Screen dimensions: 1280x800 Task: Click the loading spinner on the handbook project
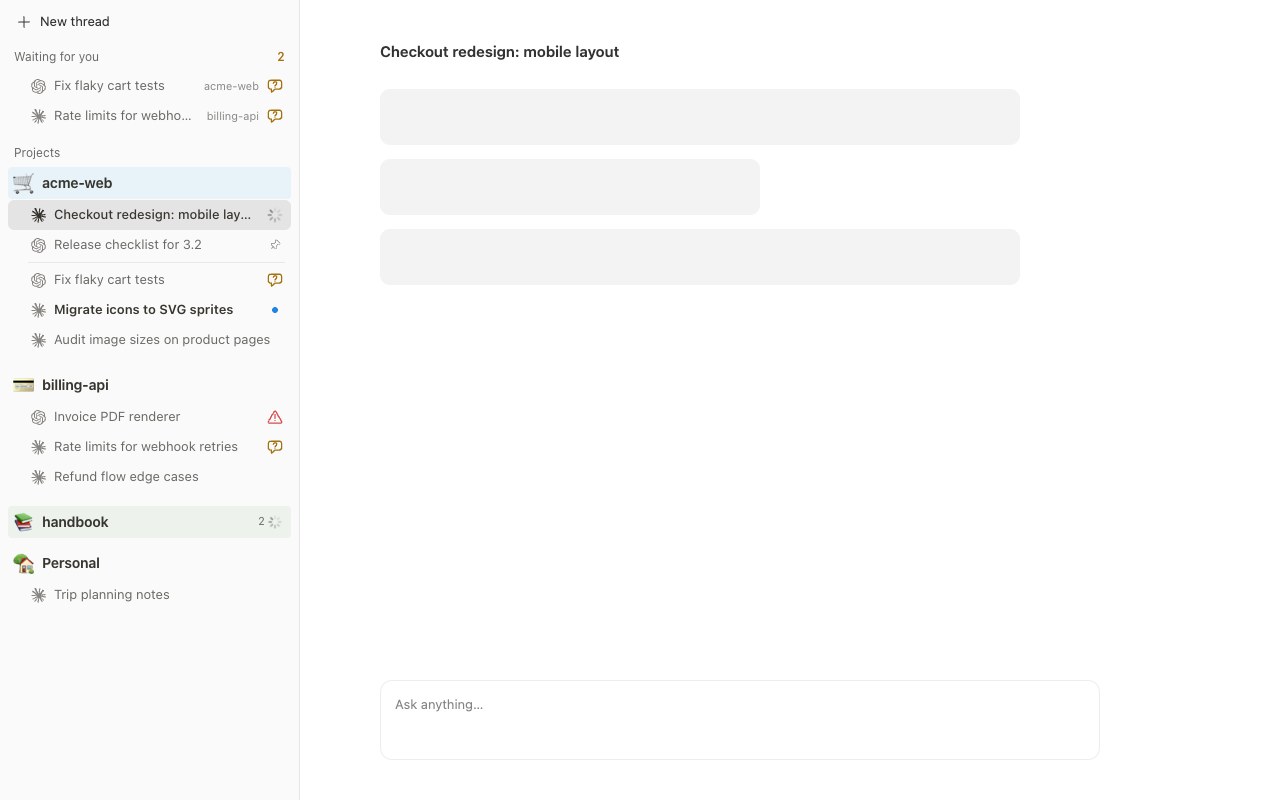pos(275,522)
